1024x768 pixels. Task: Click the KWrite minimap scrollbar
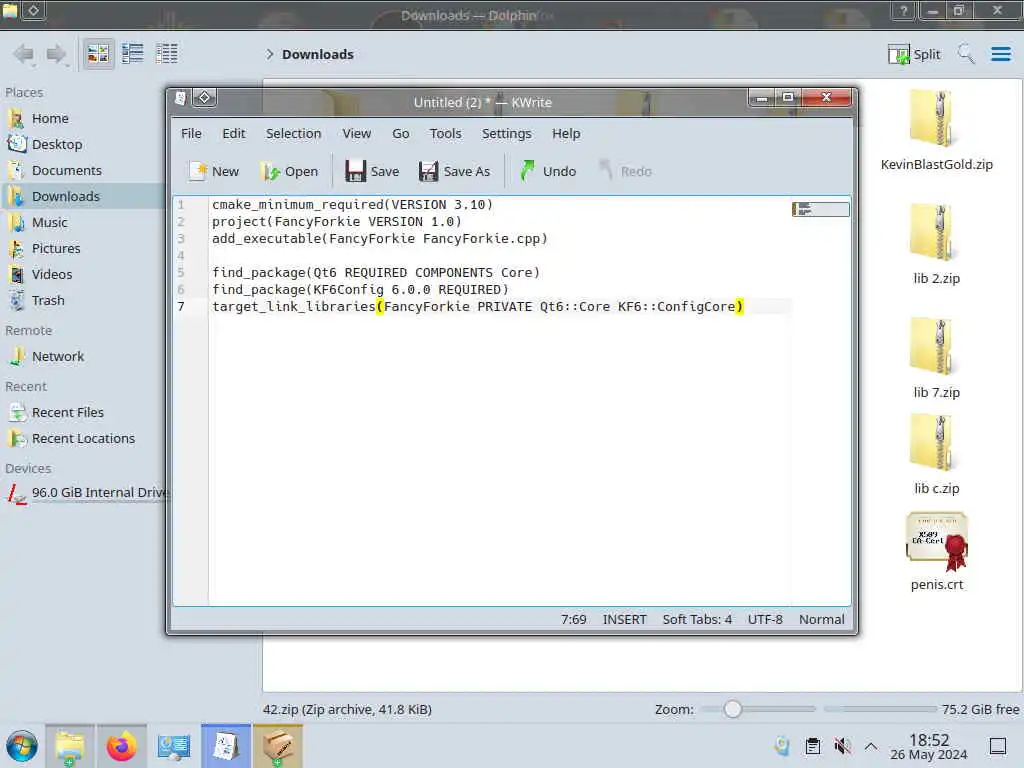[821, 210]
